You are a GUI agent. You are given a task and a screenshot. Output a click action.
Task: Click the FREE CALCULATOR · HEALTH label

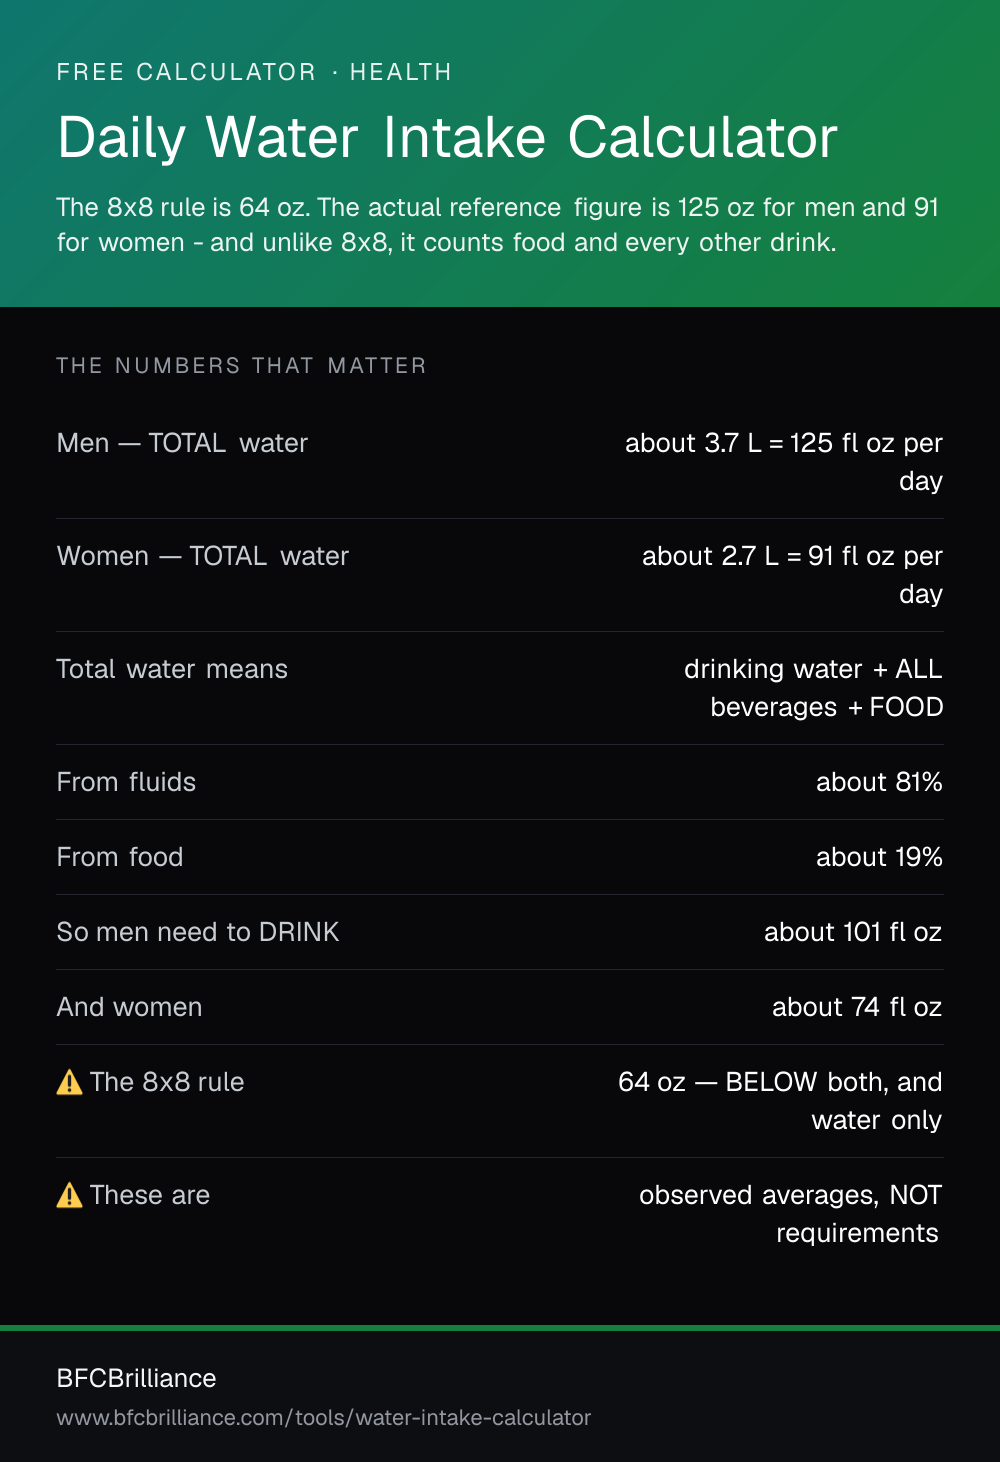coord(254,72)
